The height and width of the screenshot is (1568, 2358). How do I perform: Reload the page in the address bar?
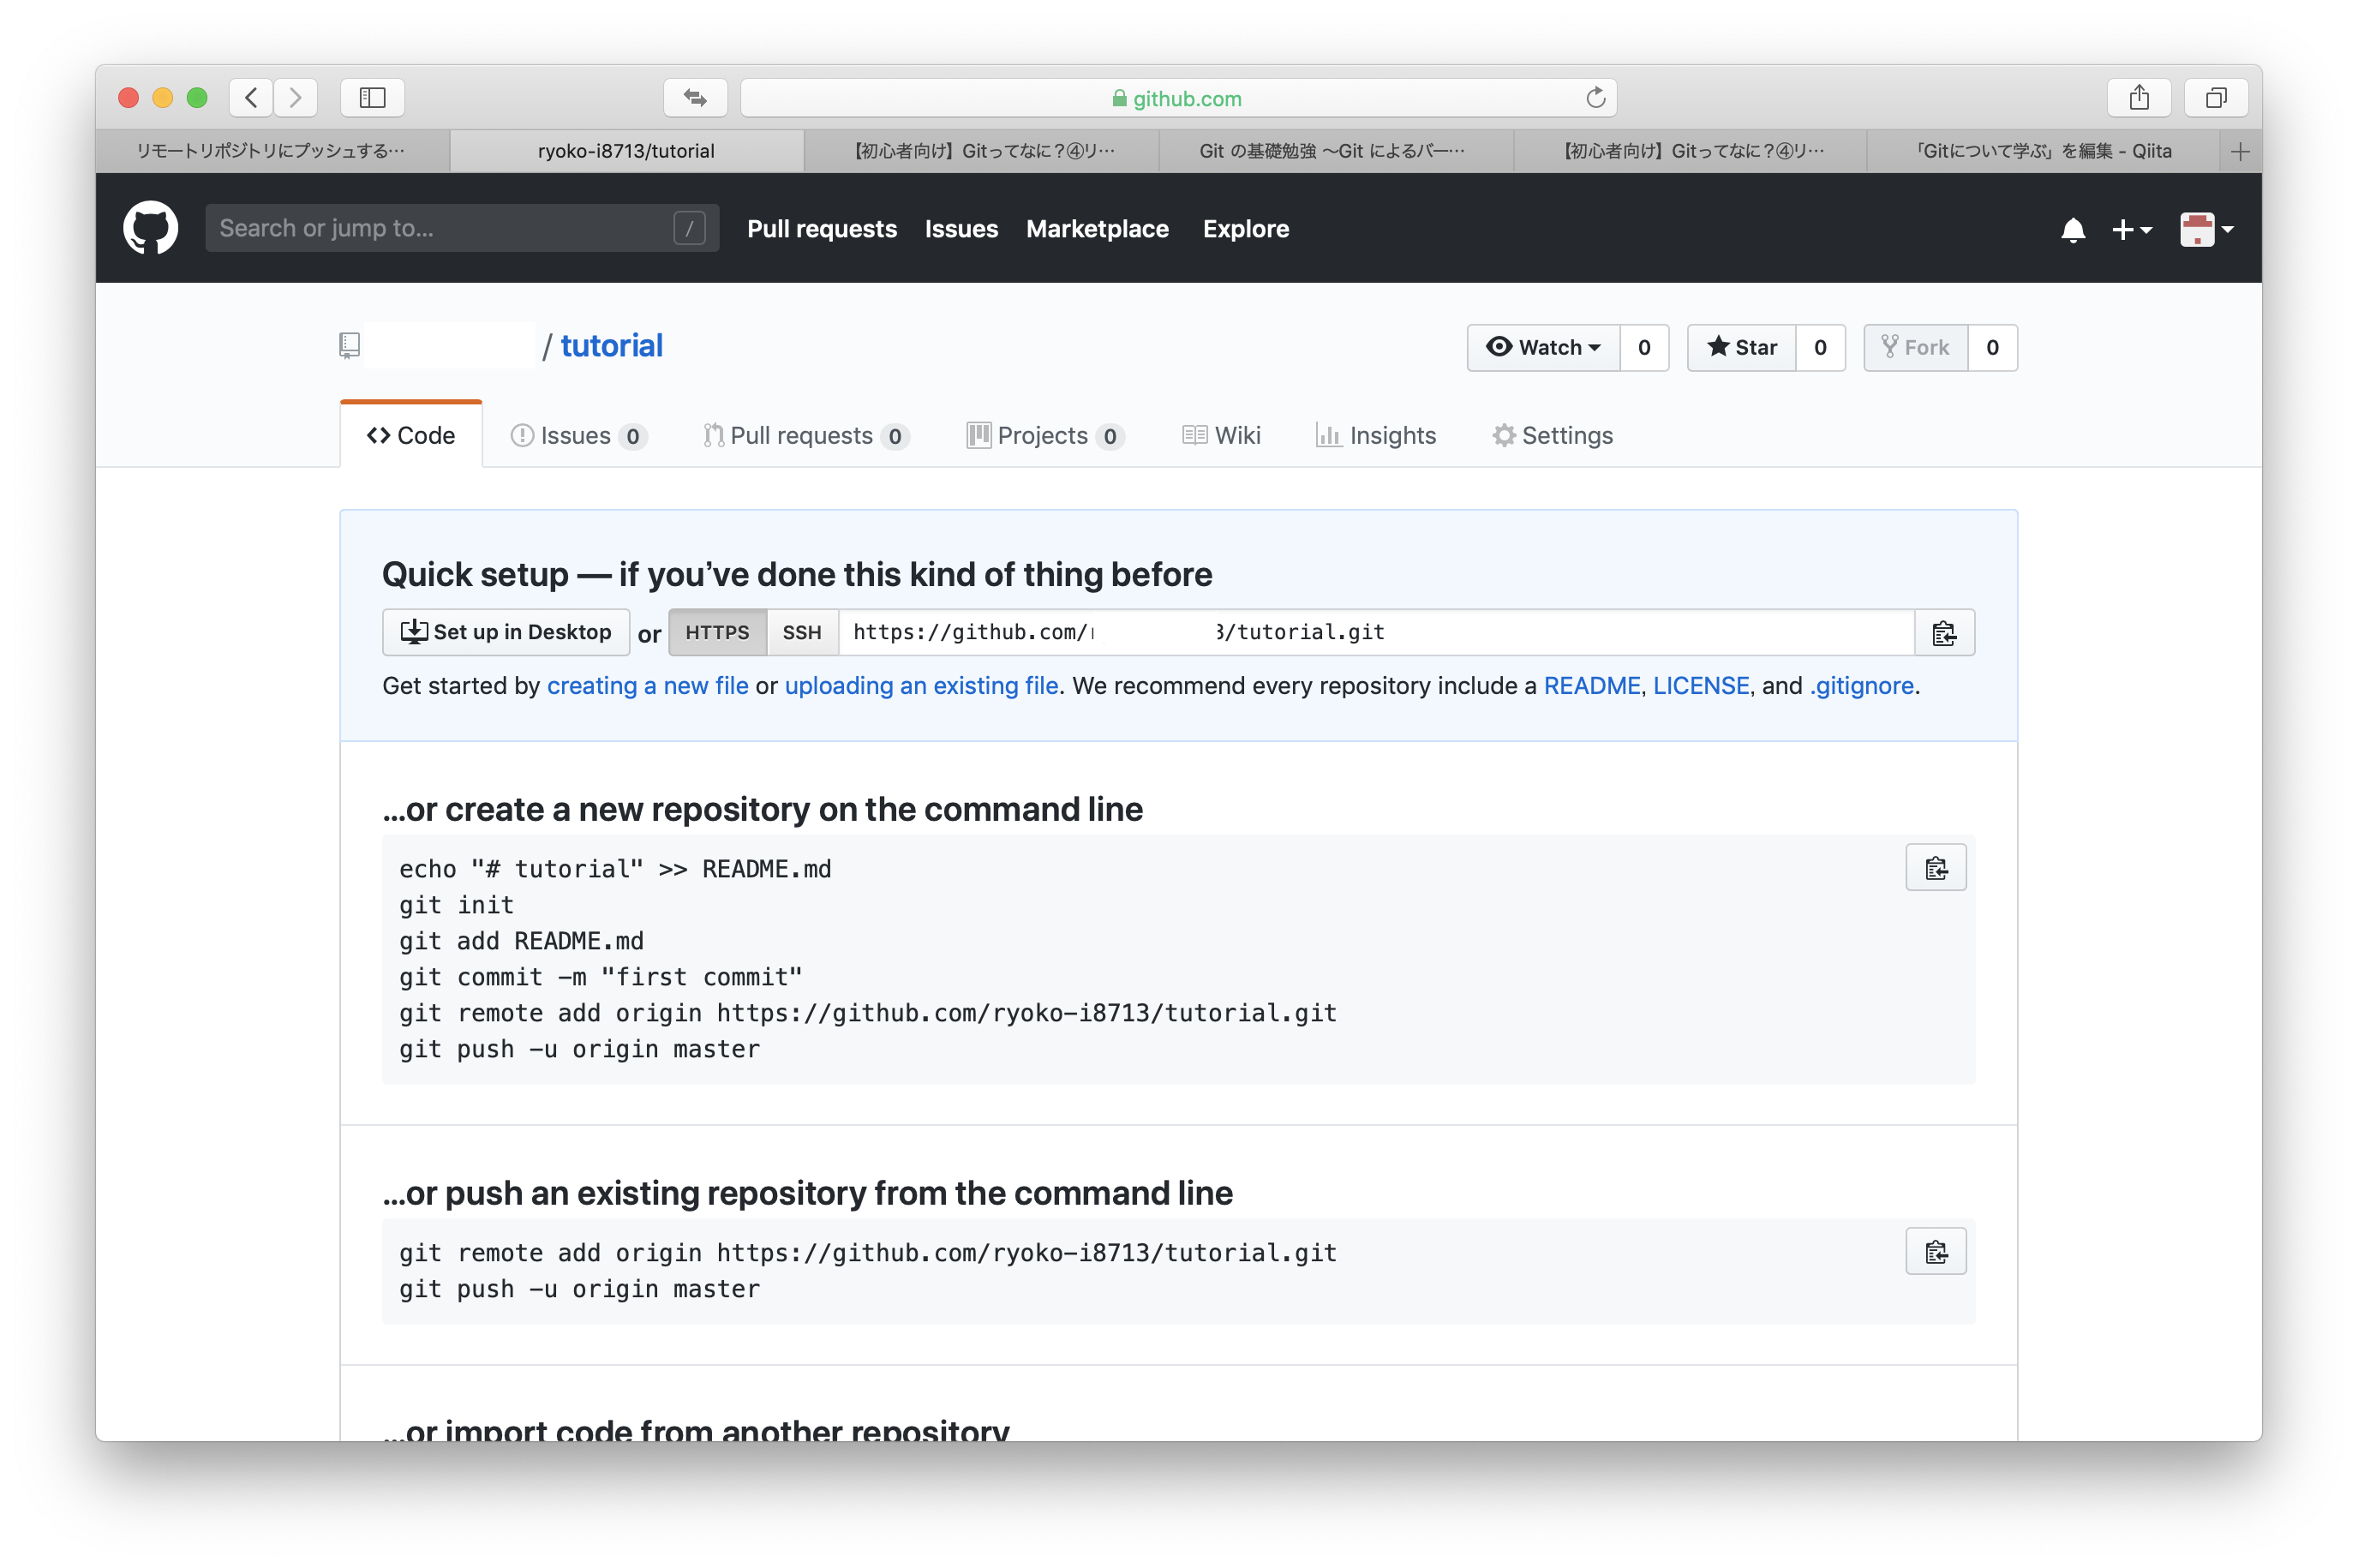tap(1595, 98)
